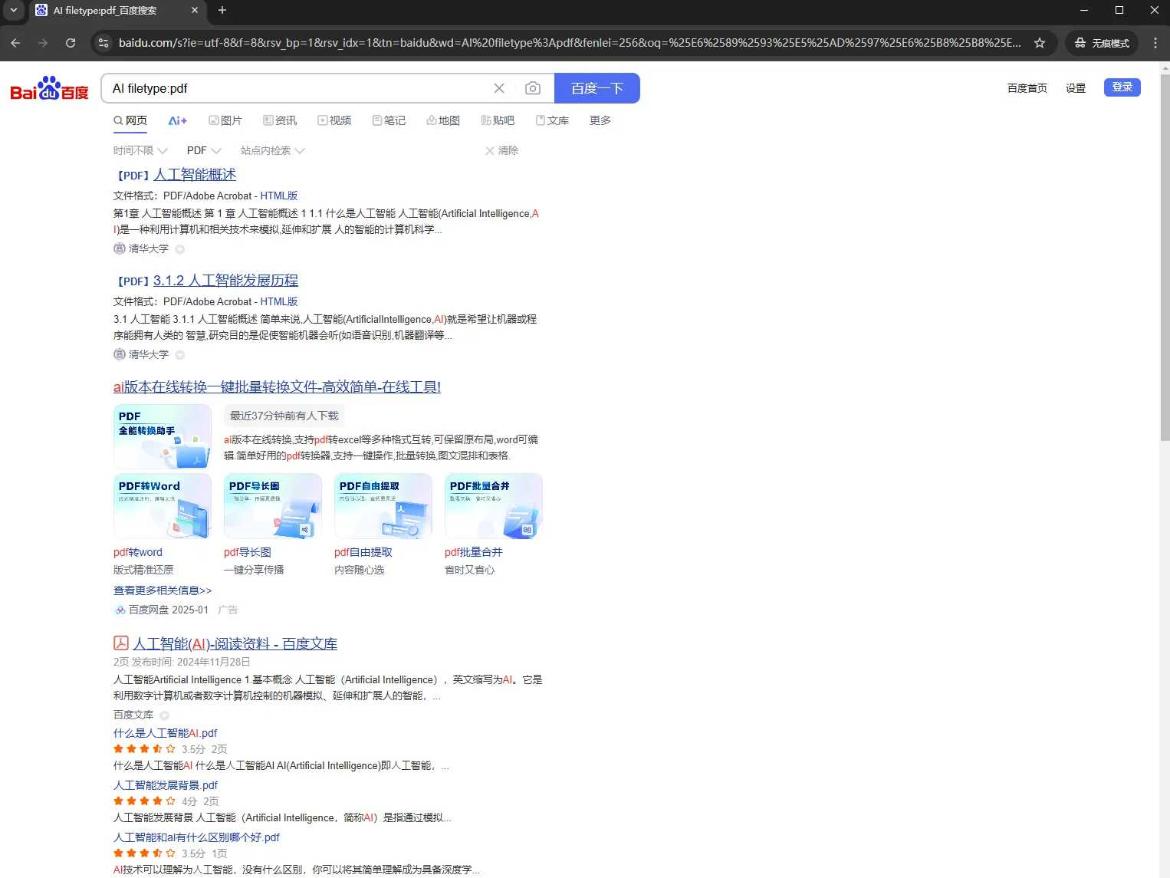1170x878 pixels.
Task: Switch to the AI+ tab
Action: (x=177, y=120)
